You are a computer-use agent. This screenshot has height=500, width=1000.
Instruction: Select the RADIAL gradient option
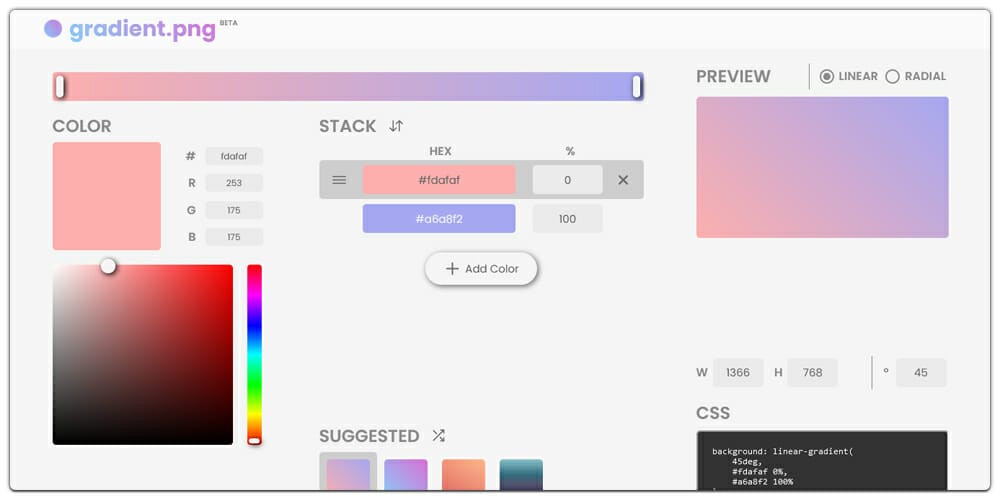[893, 76]
